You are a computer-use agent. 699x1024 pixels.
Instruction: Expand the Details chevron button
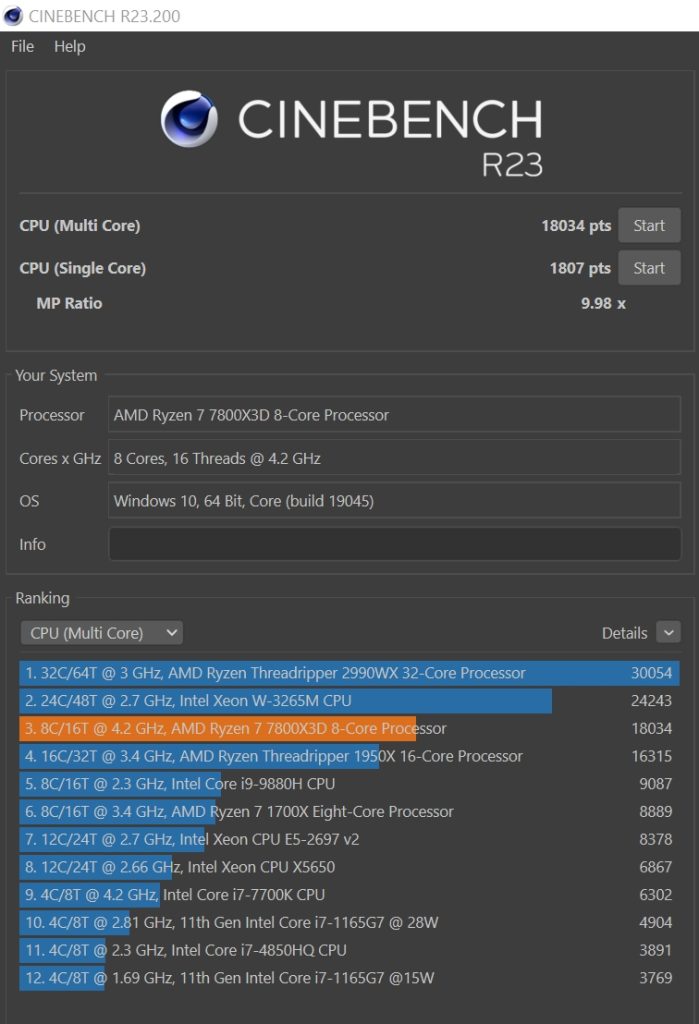[668, 632]
